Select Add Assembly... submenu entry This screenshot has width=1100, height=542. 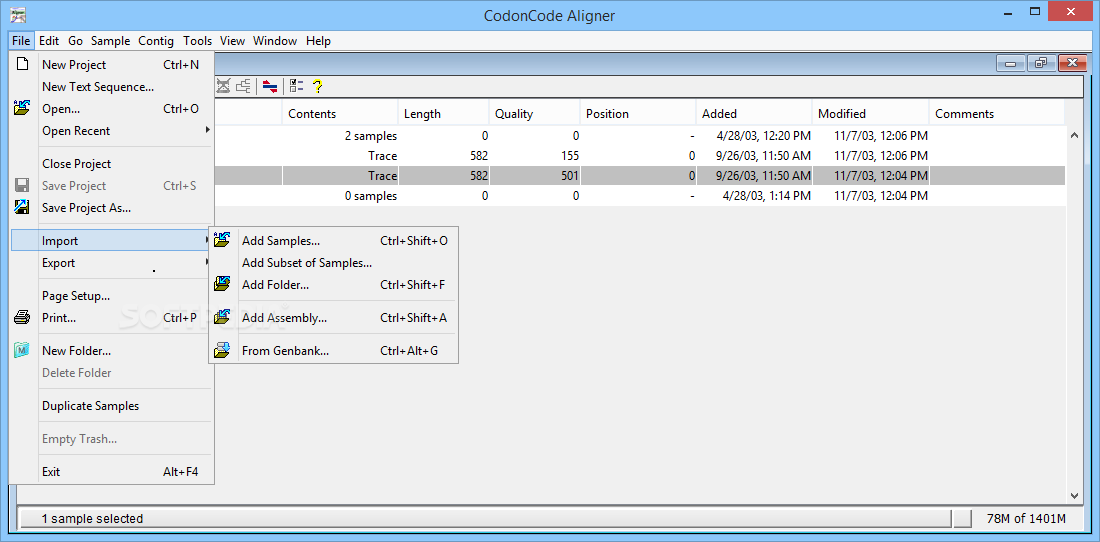[334, 318]
